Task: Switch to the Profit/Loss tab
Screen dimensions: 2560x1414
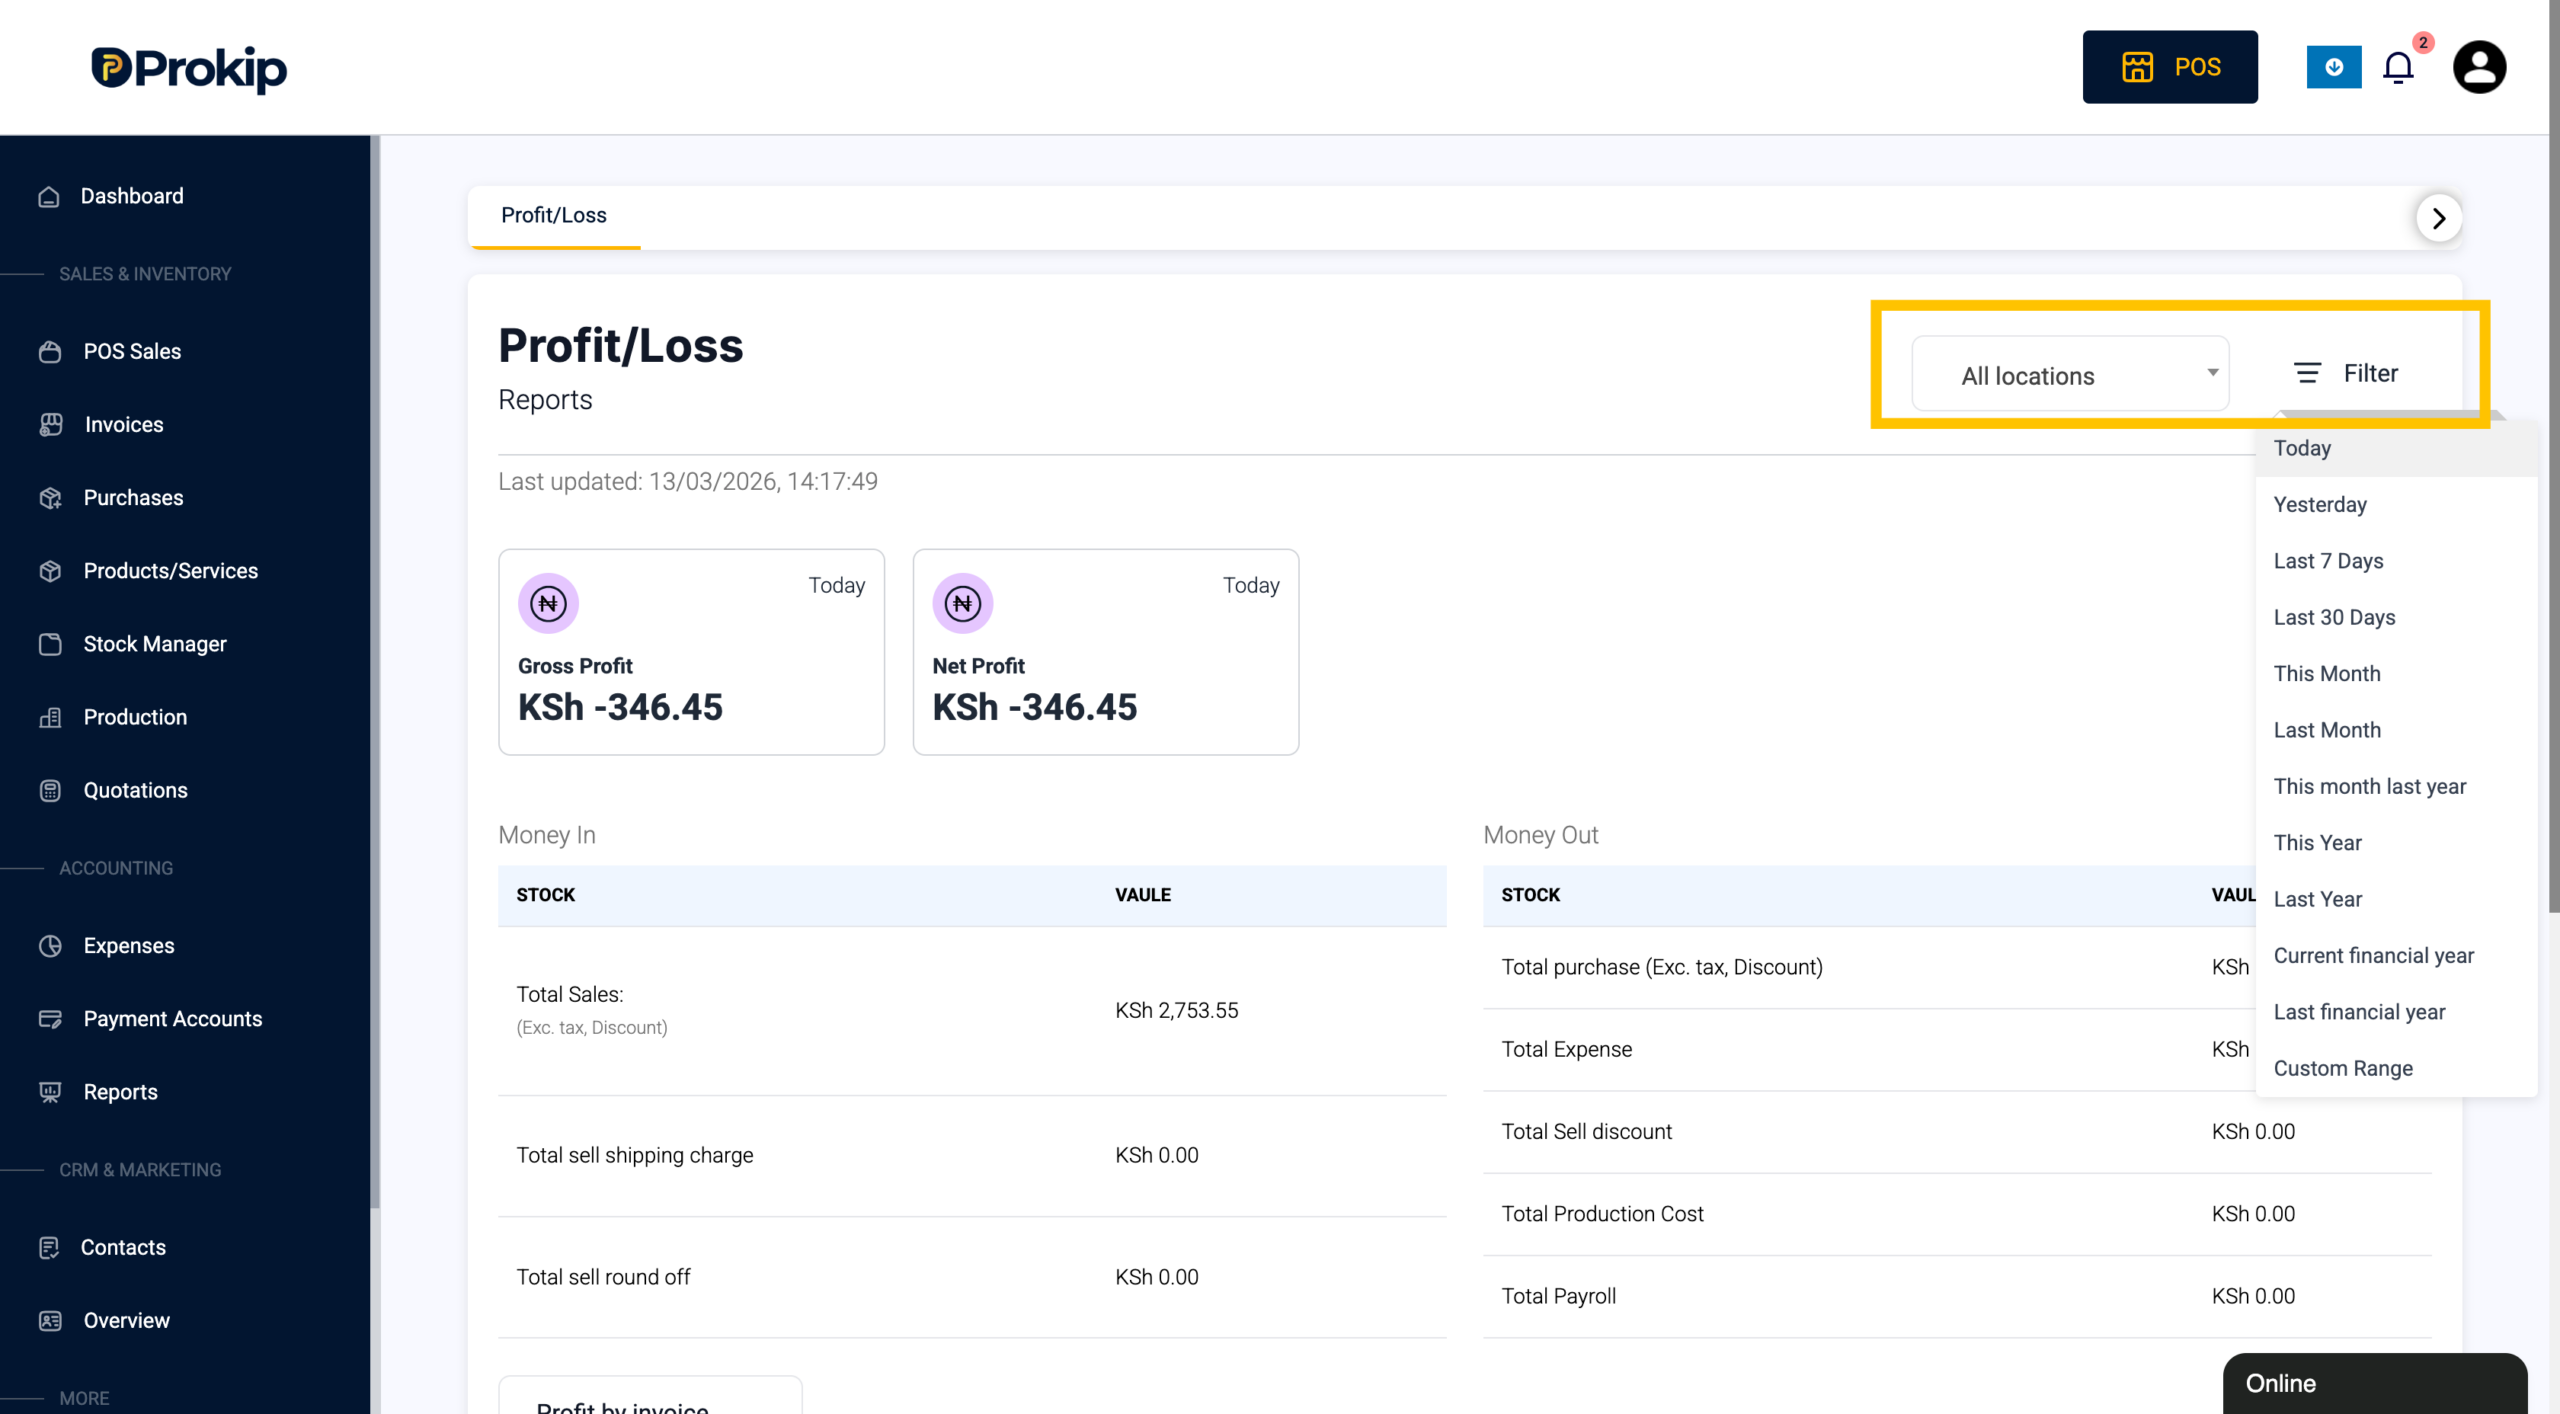Action: (554, 216)
